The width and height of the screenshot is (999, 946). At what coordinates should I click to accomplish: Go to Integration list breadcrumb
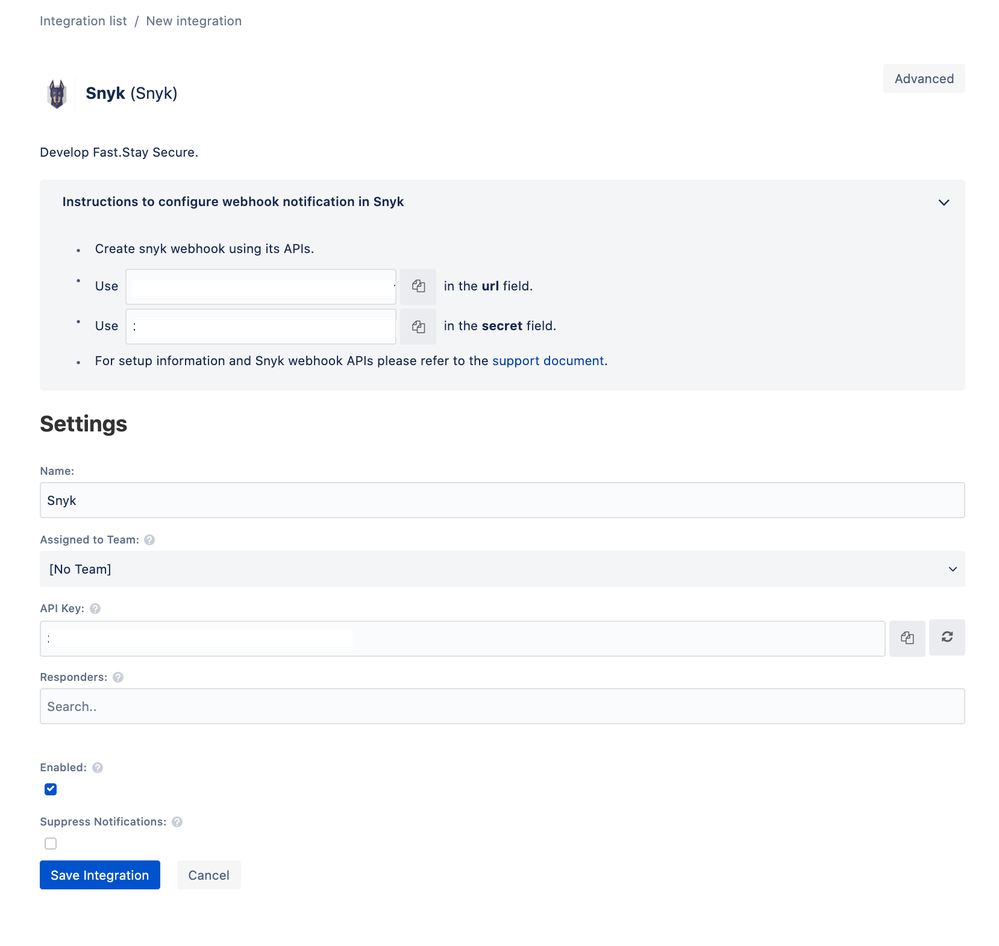point(83,21)
